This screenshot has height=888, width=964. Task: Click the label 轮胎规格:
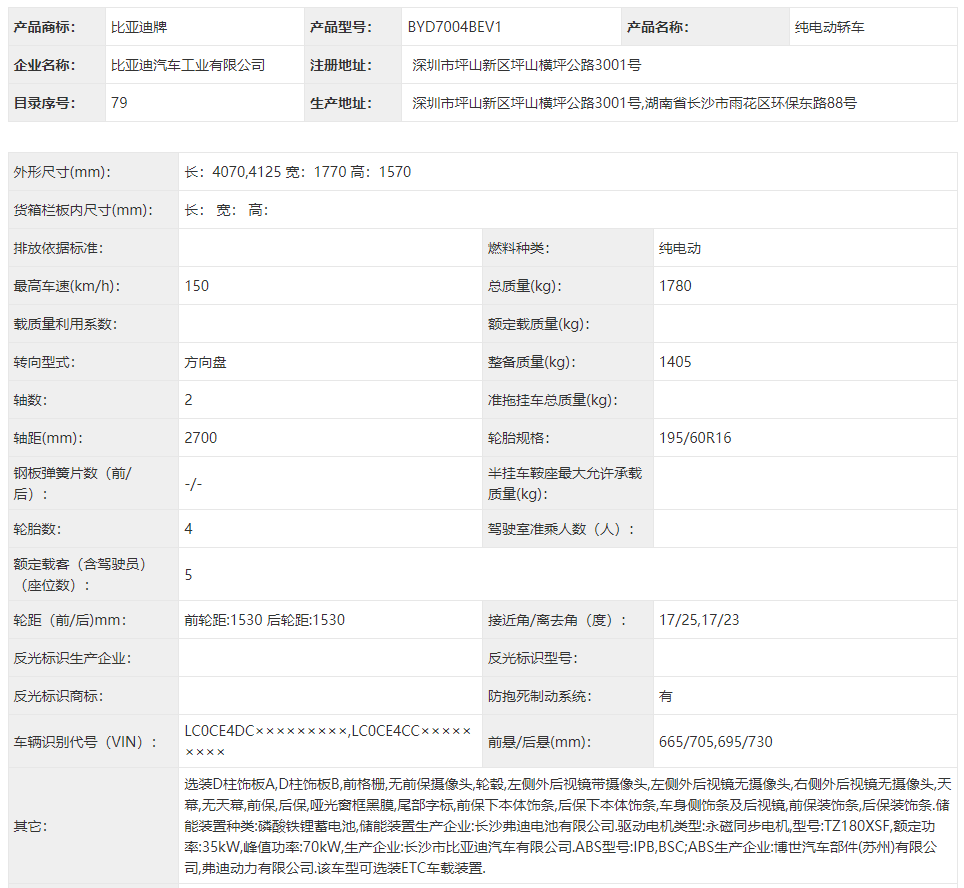point(519,438)
